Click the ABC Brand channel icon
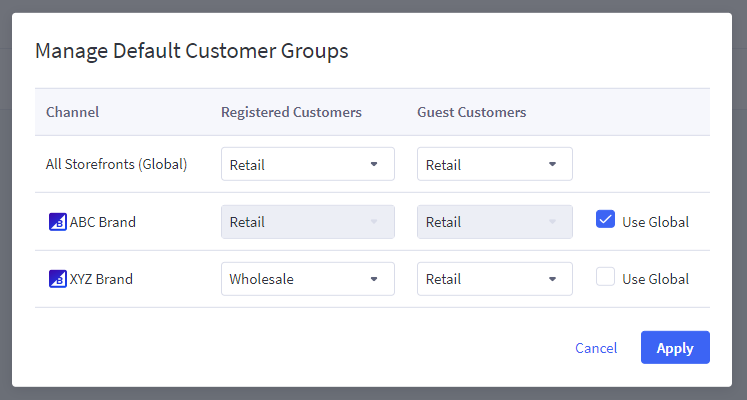Viewport: 747px width, 400px height. [x=57, y=222]
